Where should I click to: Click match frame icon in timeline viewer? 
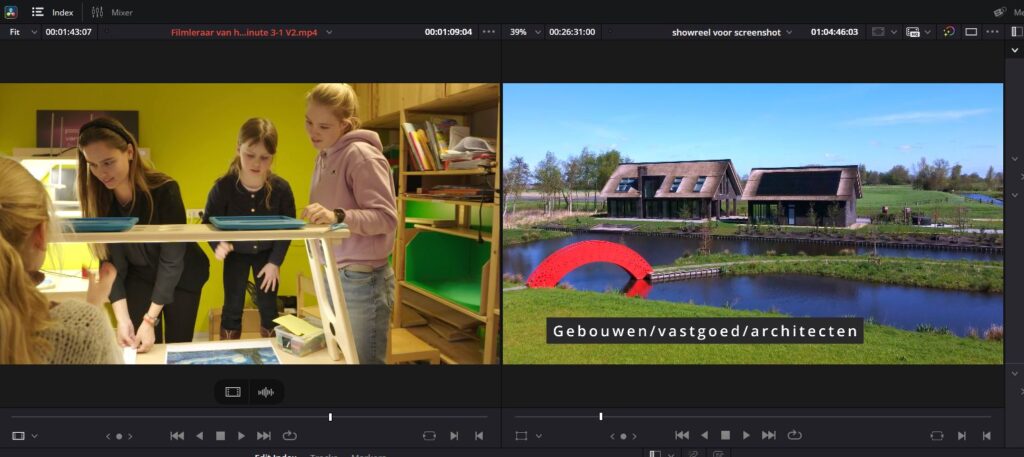937,435
